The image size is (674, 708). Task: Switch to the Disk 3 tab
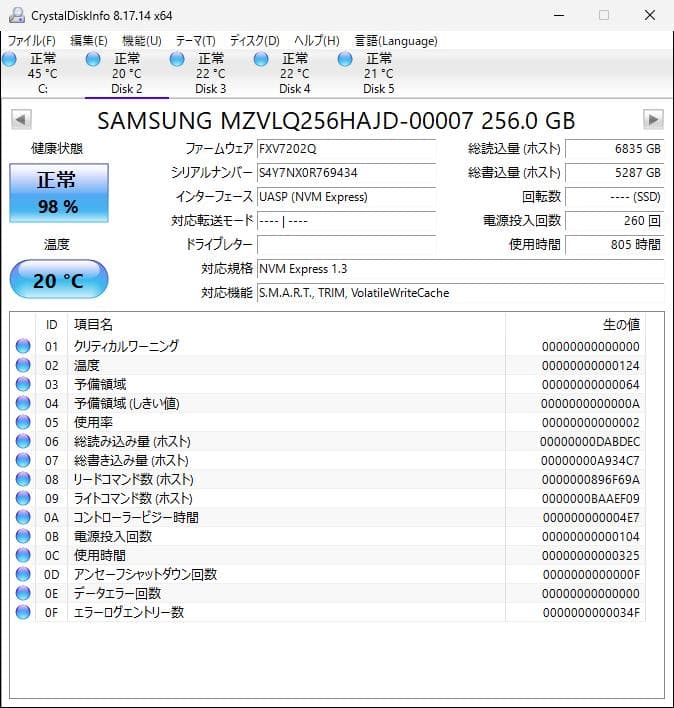click(x=211, y=74)
